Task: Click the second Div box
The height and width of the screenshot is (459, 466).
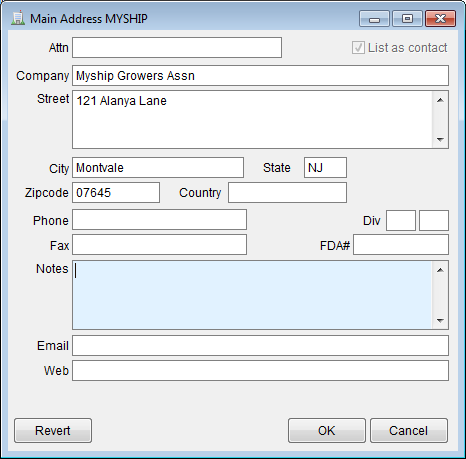Action: [x=434, y=220]
